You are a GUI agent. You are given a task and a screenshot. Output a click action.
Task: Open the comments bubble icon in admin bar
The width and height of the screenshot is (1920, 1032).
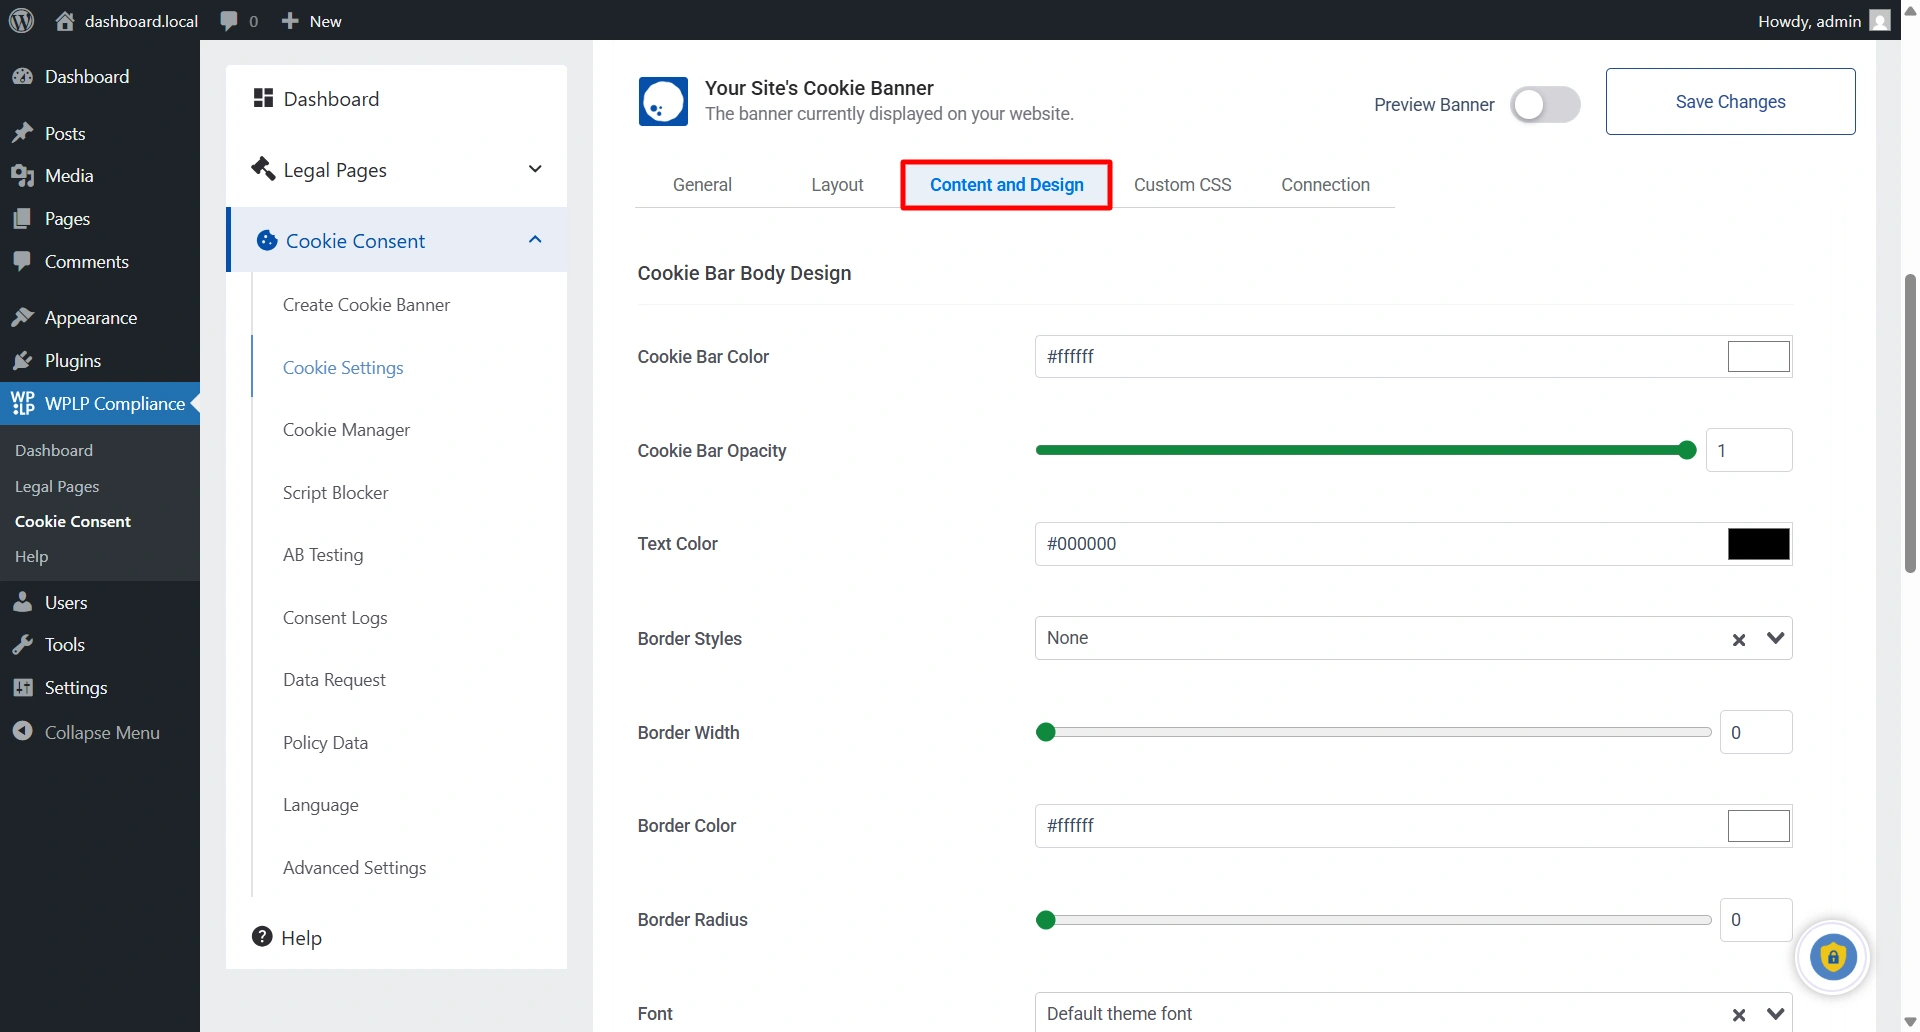(x=229, y=21)
